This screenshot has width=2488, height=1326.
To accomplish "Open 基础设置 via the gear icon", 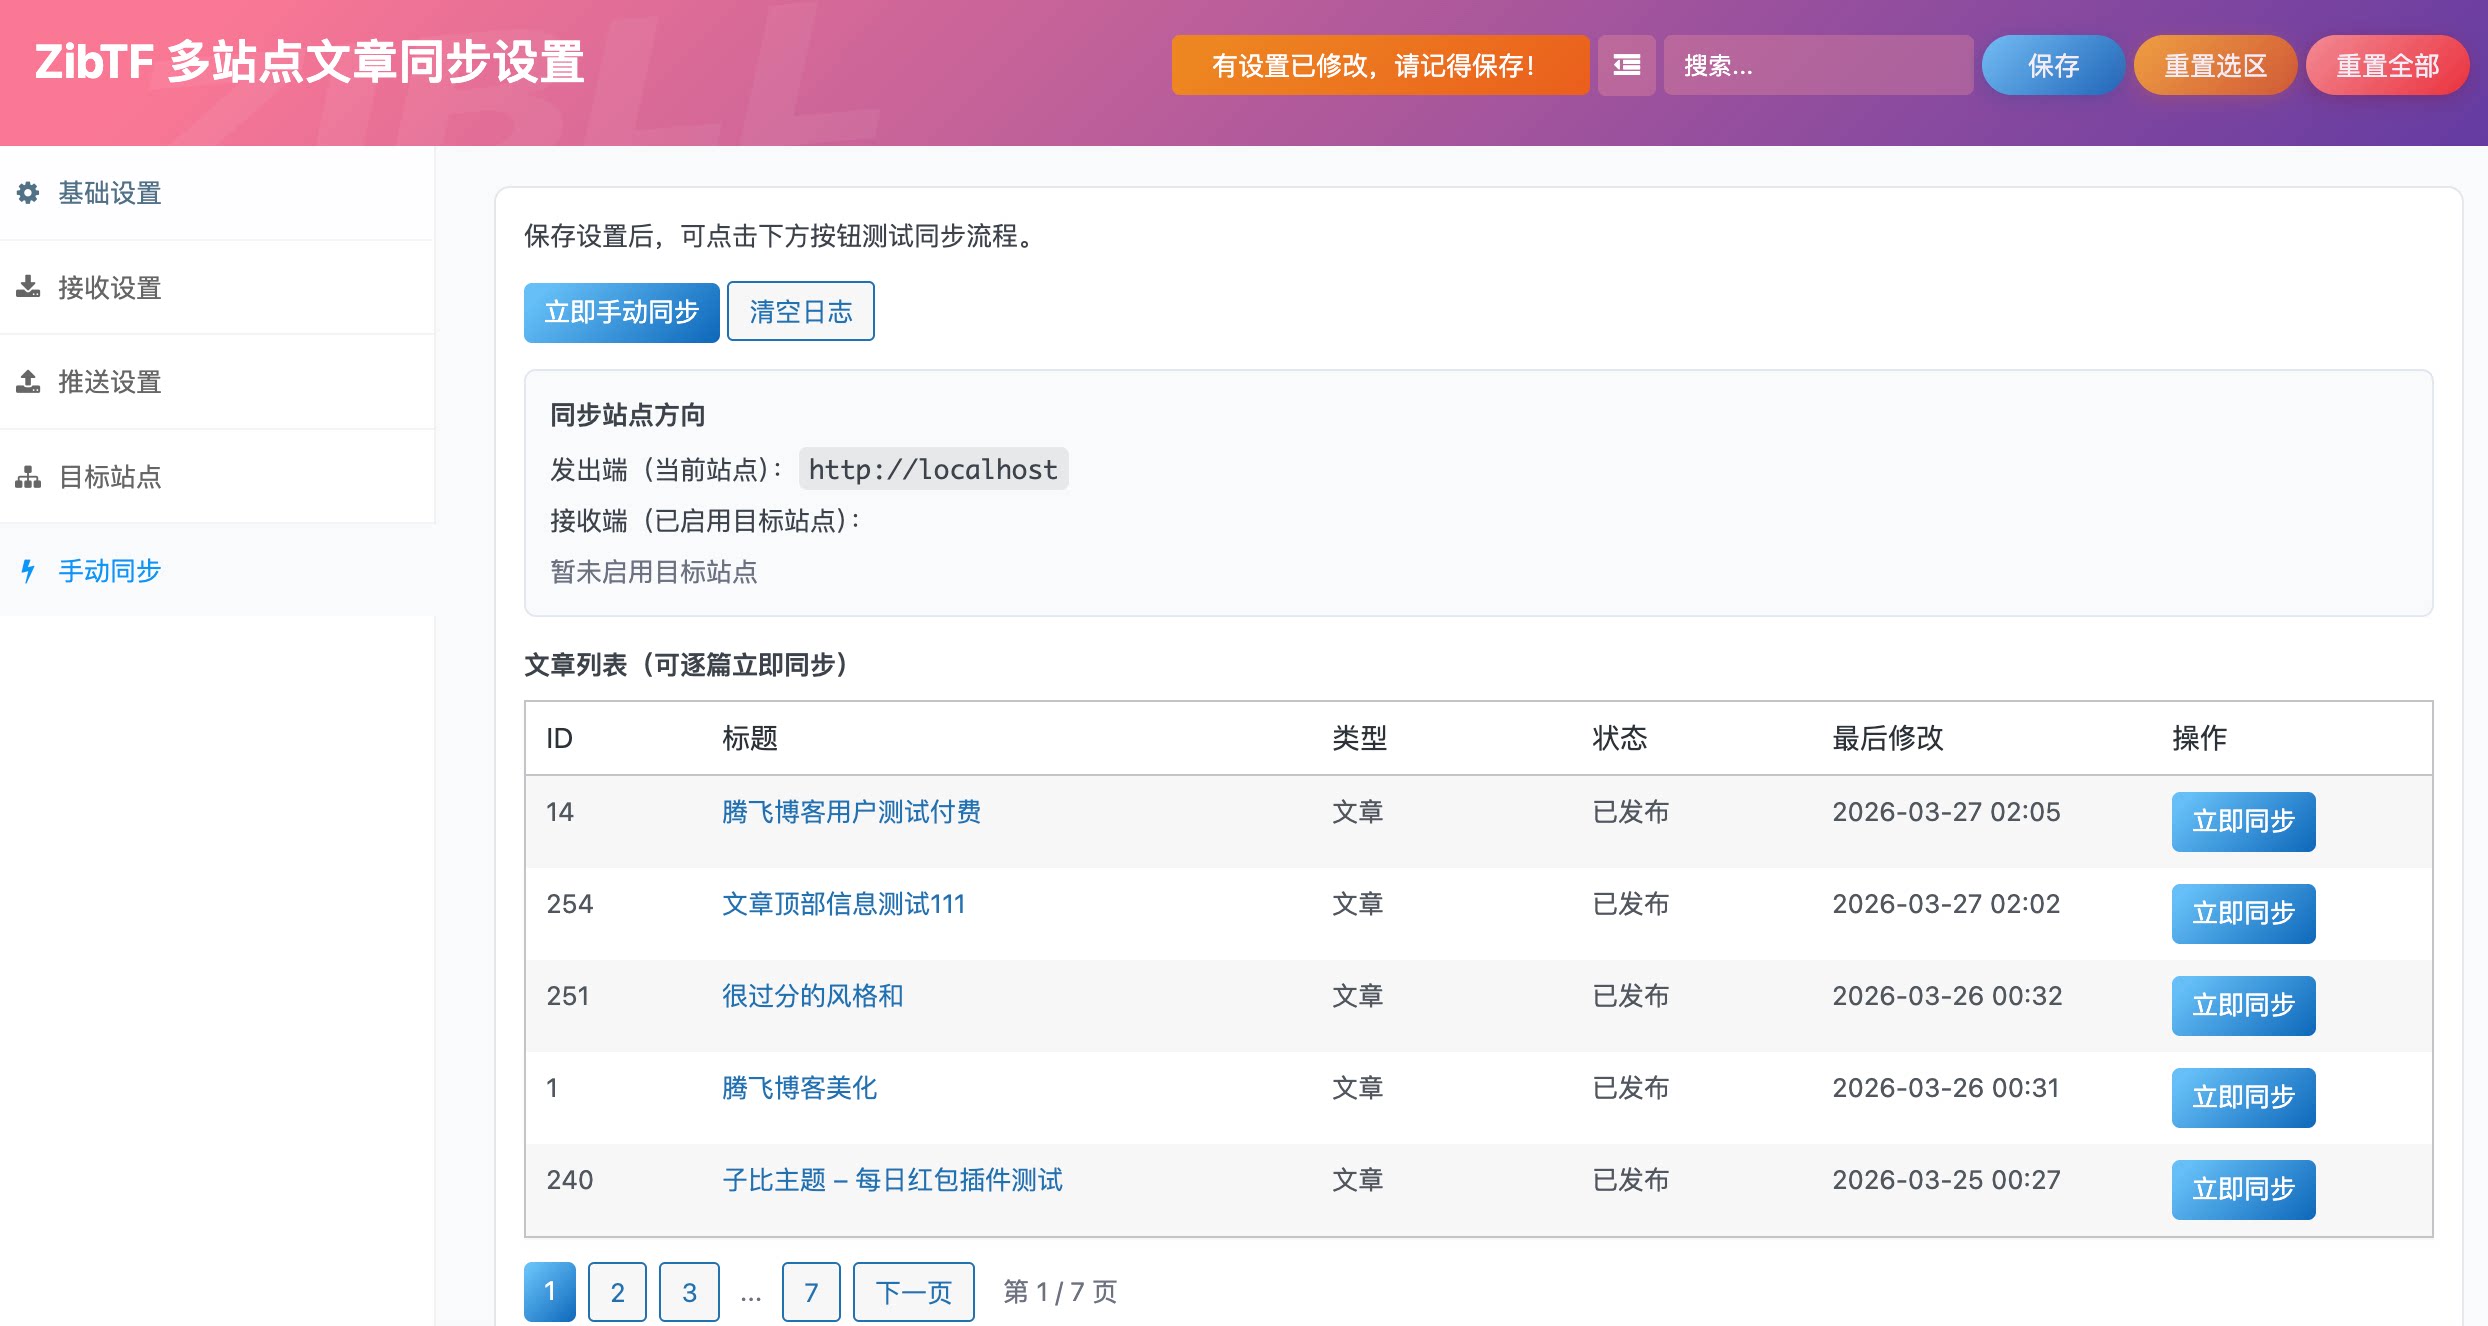I will click(x=27, y=193).
